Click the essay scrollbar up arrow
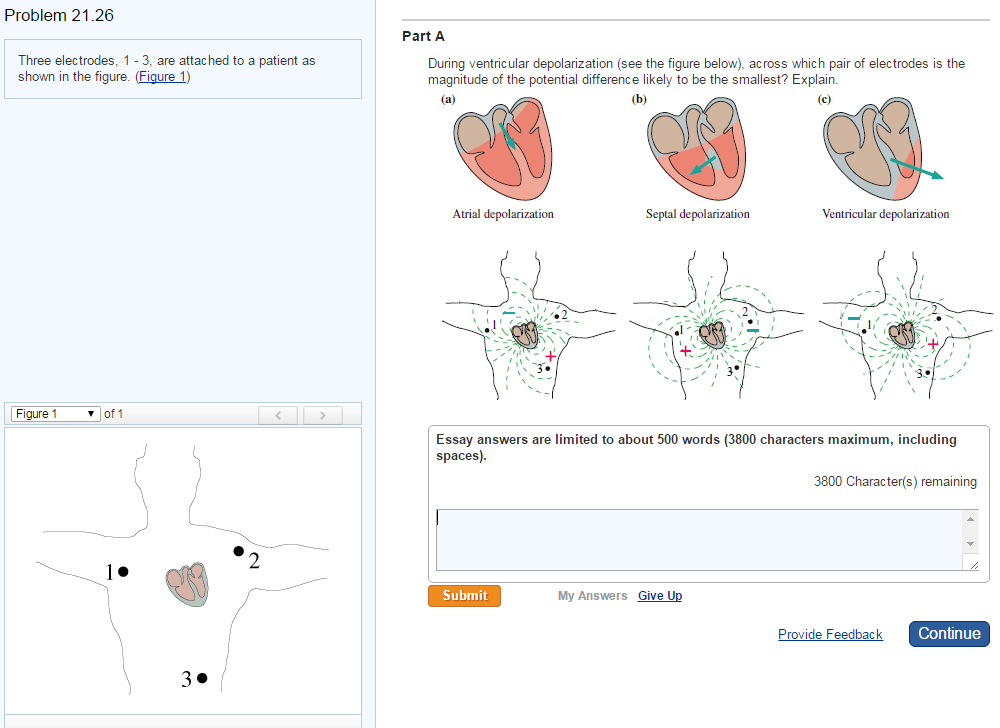This screenshot has width=1000, height=728. pyautogui.click(x=970, y=519)
